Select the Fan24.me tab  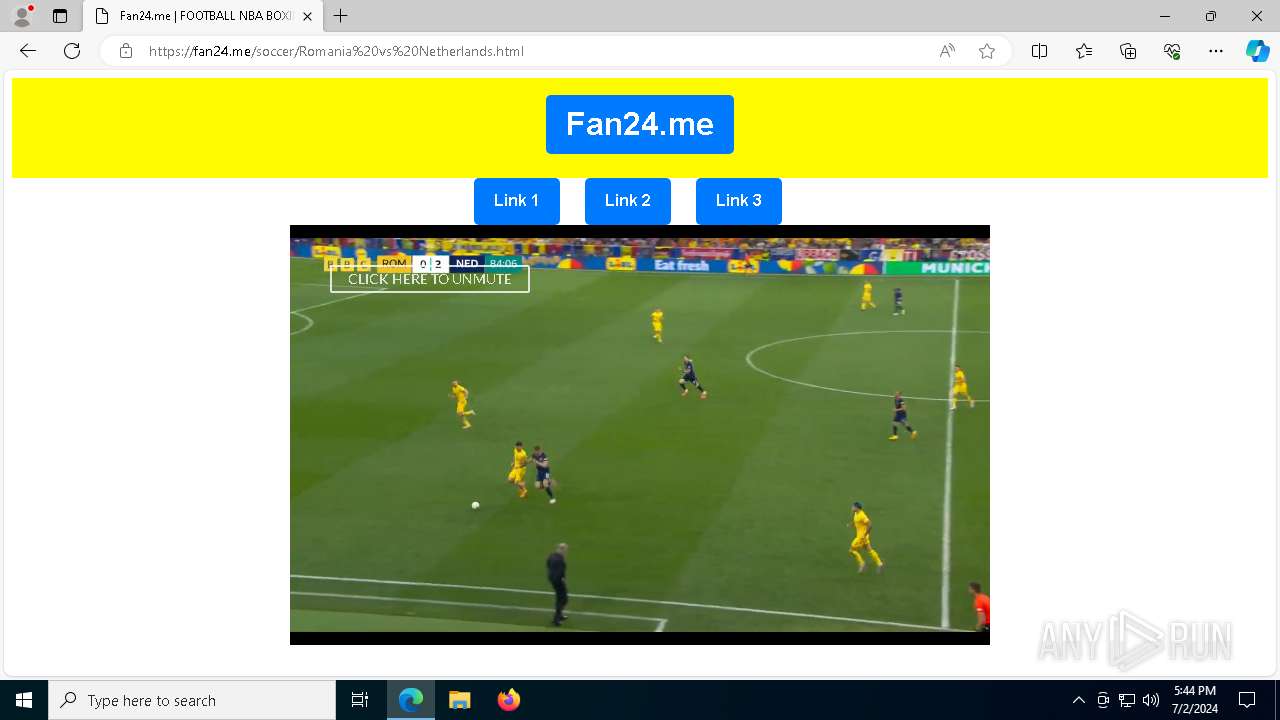point(203,16)
